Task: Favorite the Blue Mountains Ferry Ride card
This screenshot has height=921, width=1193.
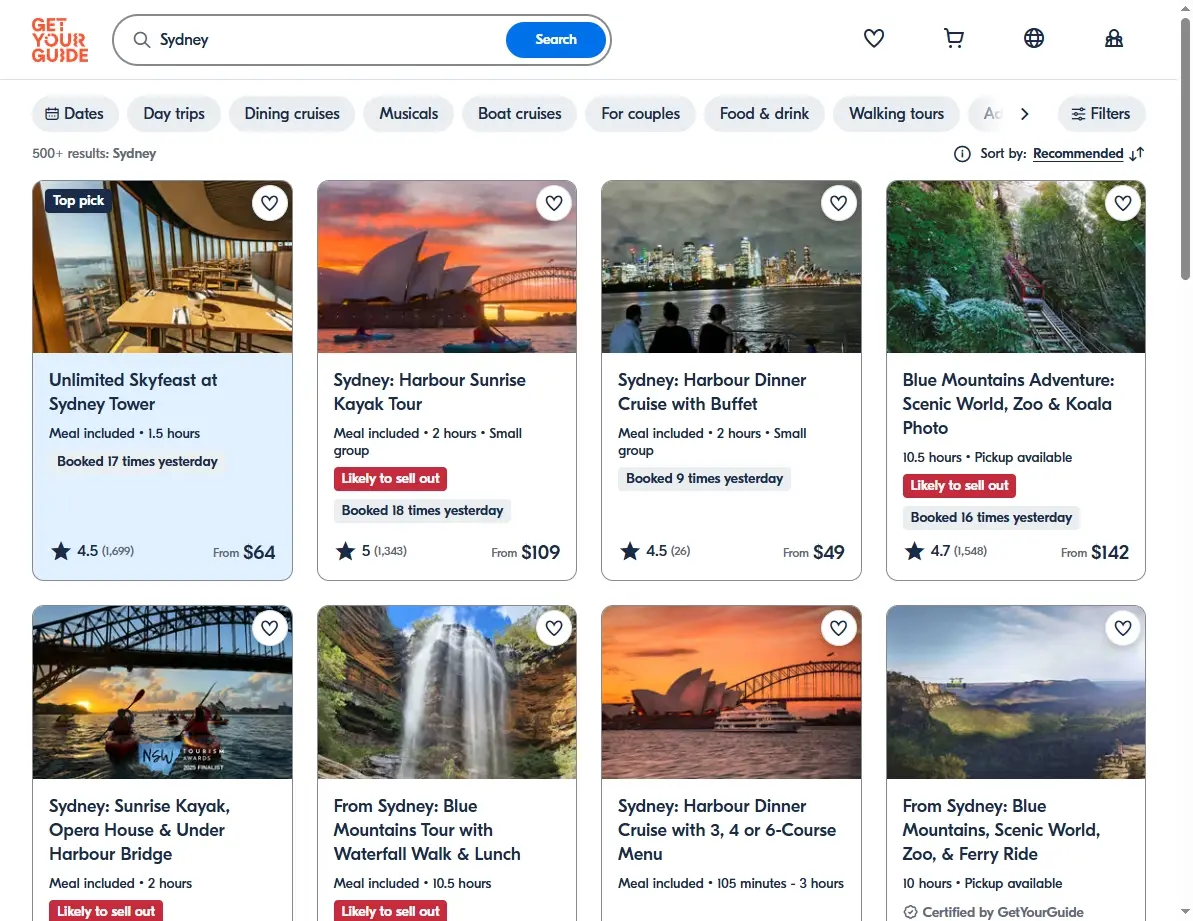Action: click(1123, 628)
